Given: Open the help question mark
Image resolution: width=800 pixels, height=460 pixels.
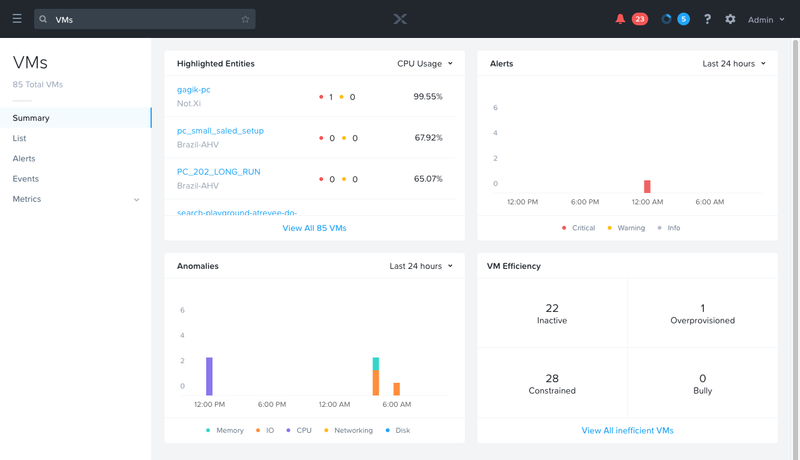Looking at the screenshot, I should (707, 19).
